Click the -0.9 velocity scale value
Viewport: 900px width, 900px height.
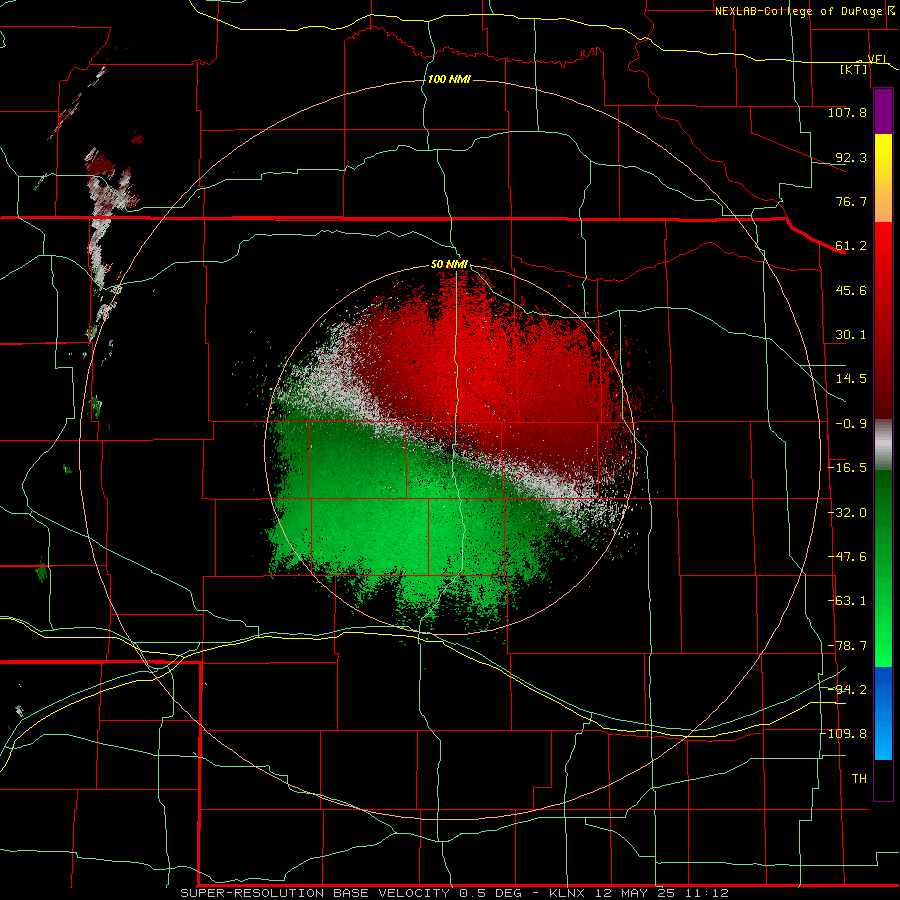[851, 424]
